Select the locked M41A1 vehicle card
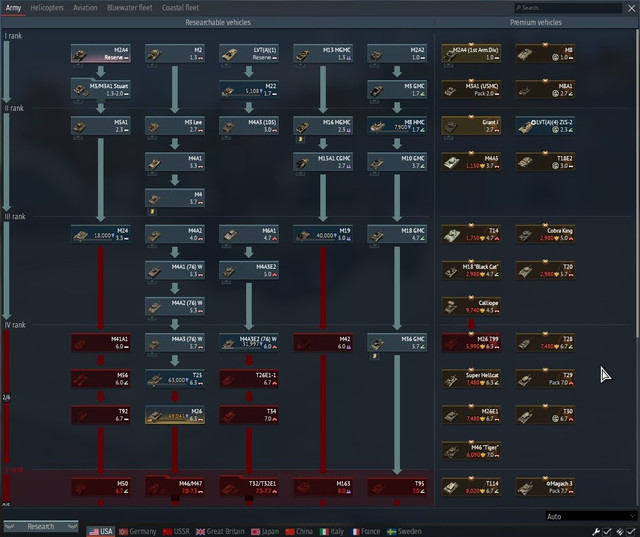This screenshot has height=537, width=640. click(101, 342)
